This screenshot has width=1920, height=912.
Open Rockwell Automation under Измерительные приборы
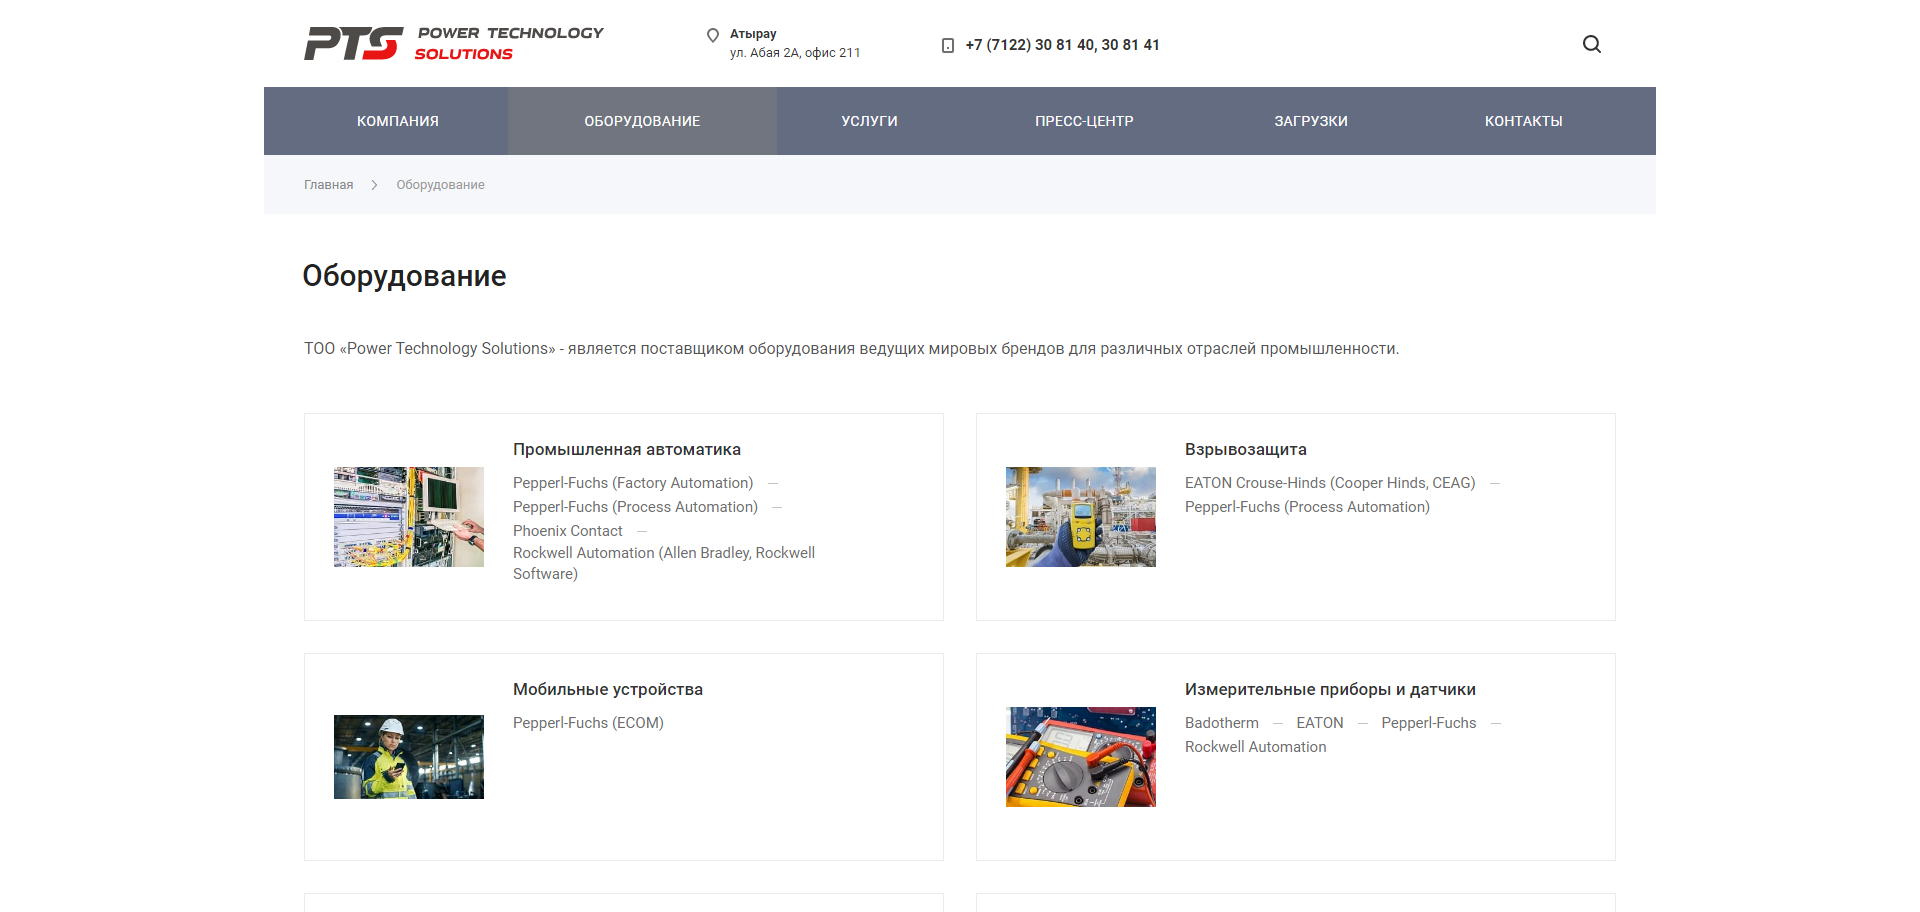point(1256,747)
